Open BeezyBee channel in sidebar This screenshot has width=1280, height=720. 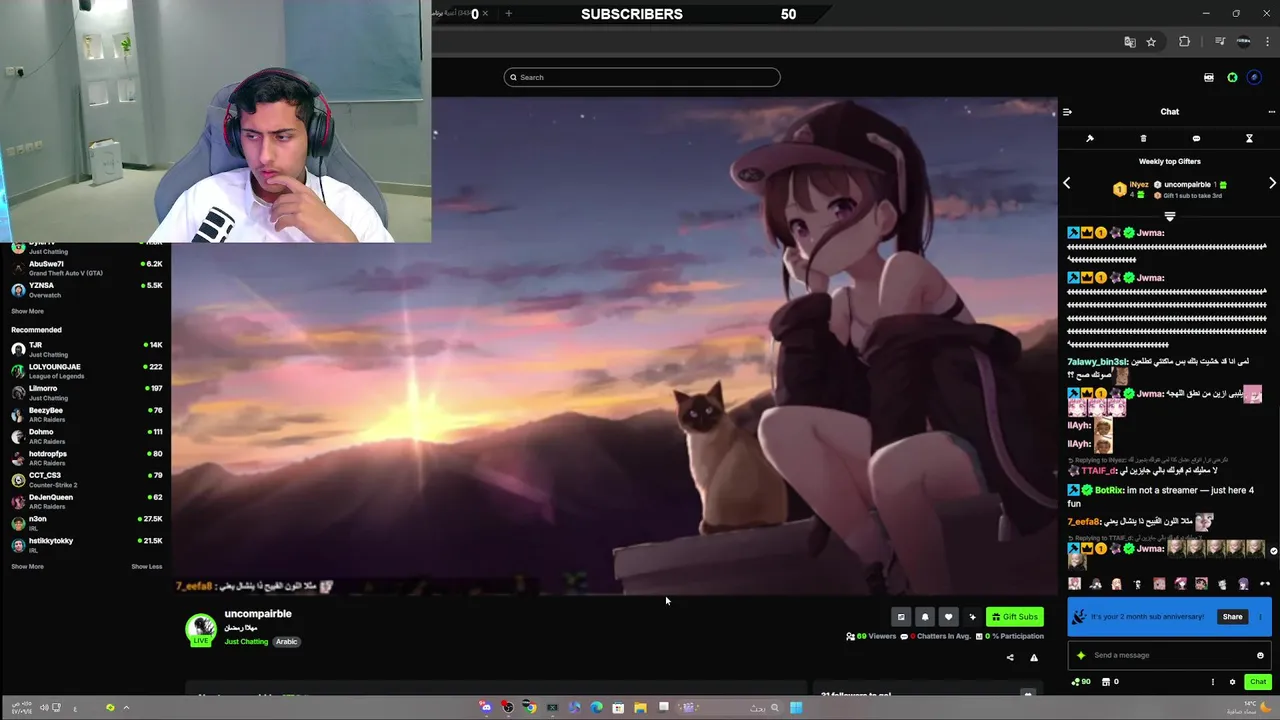pos(86,414)
